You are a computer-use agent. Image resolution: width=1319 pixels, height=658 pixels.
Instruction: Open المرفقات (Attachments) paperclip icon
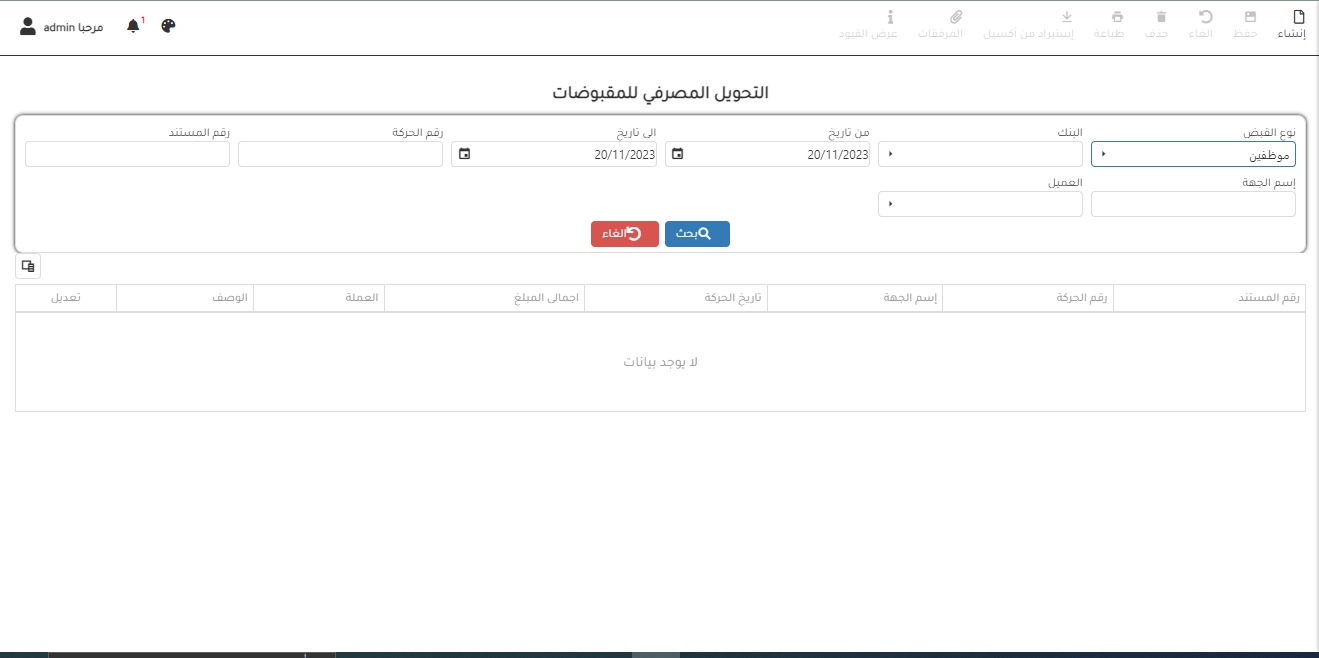tap(955, 17)
